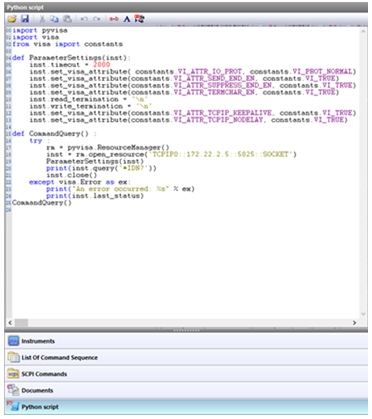Select the Python script panel

click(186, 407)
